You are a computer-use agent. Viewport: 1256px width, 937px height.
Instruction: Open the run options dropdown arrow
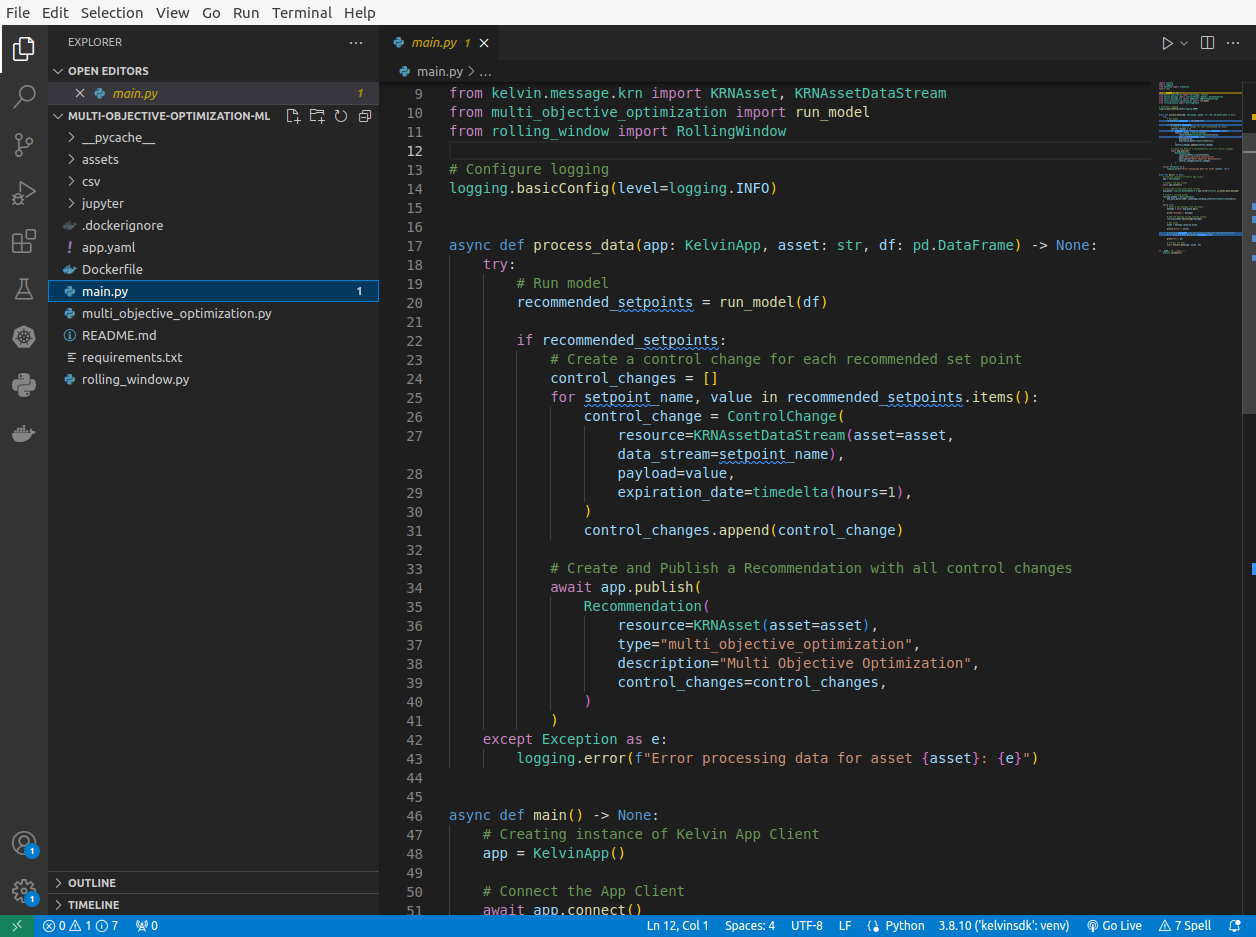pyautogui.click(x=1185, y=43)
